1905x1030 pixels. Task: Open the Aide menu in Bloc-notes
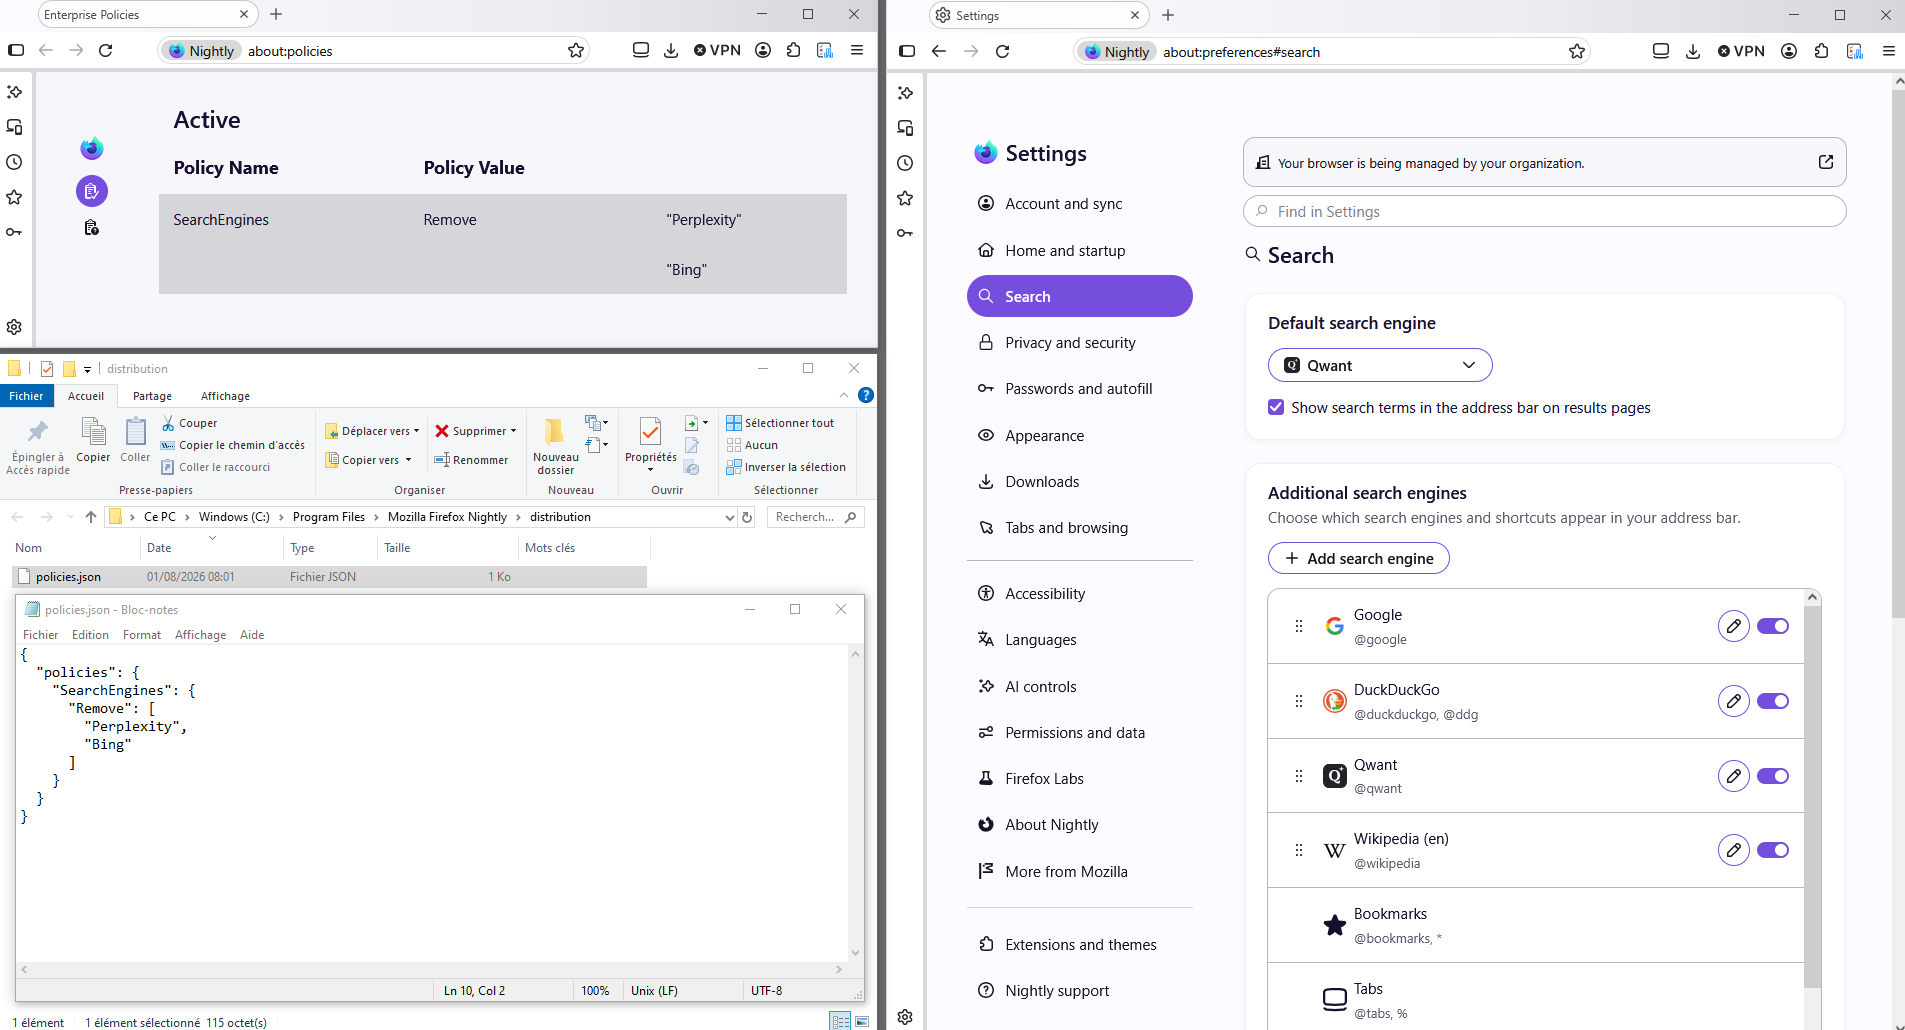(252, 635)
